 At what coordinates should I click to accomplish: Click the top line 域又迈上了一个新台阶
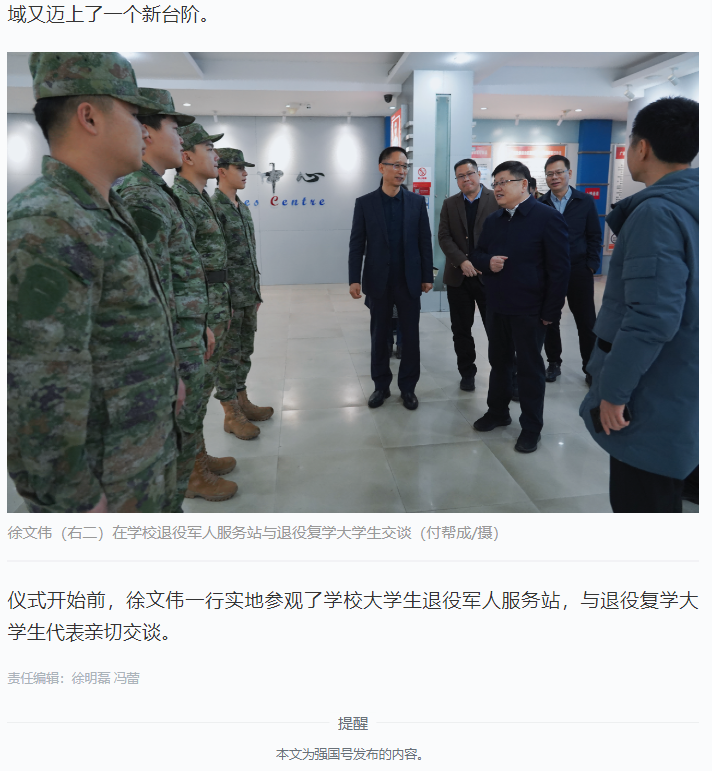coord(109,14)
